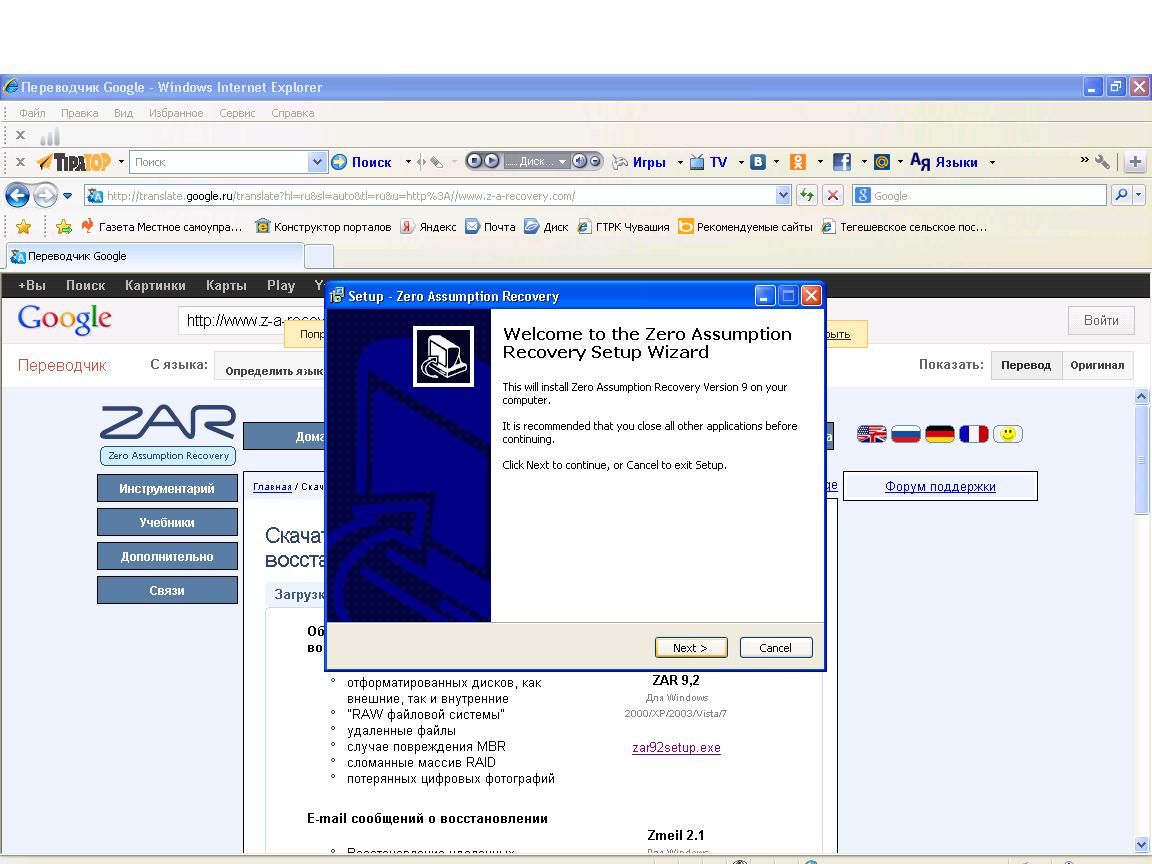The height and width of the screenshot is (864, 1152).
Task: Open the TV toolbar item
Action: pos(710,162)
